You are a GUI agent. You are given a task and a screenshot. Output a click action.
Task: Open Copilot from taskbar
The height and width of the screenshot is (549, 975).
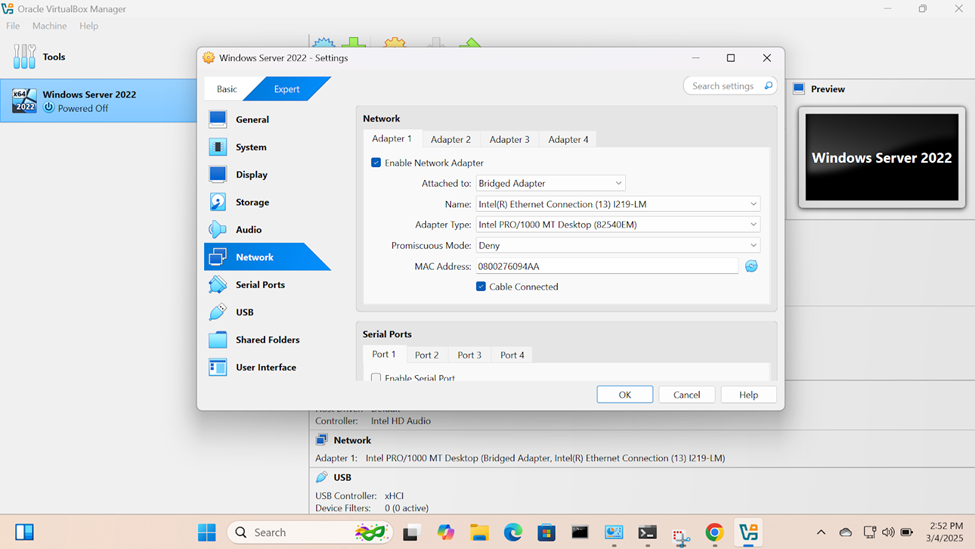446,532
